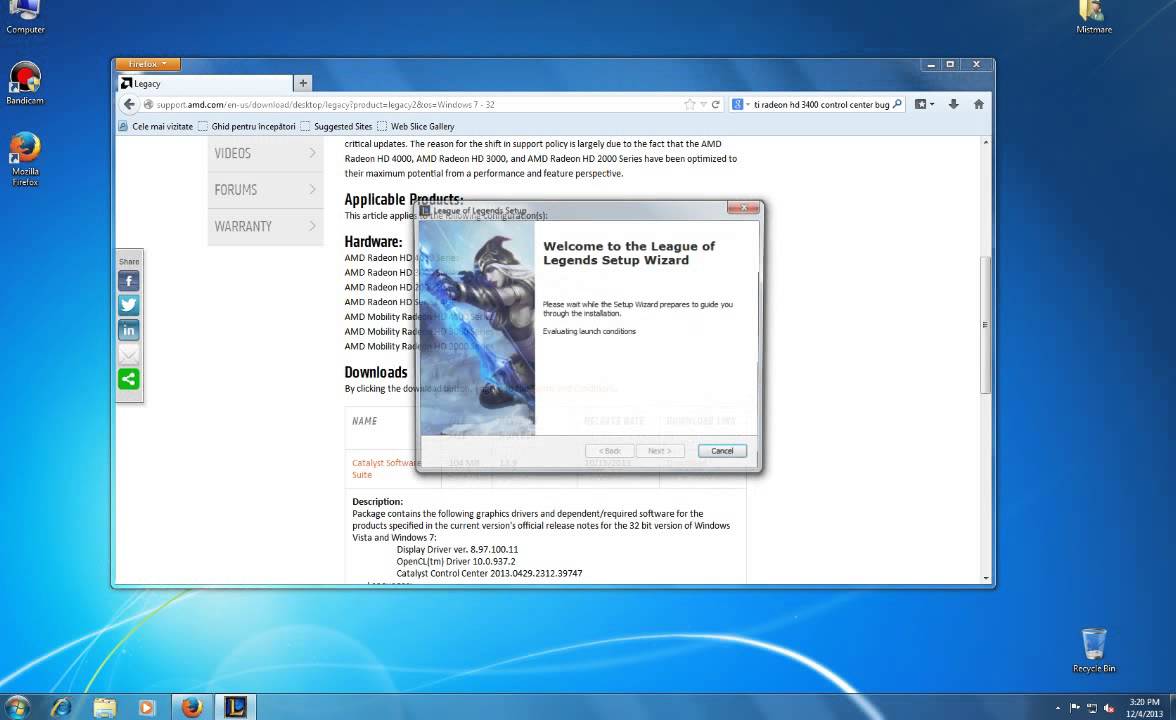
Task: Click the volume tray icon
Action: coord(1108,707)
